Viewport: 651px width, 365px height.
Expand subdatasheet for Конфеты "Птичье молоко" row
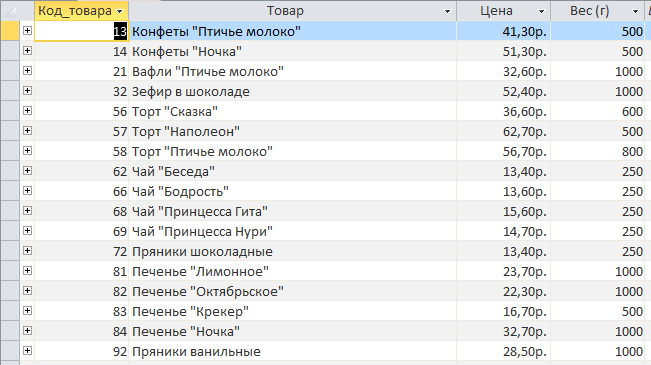pos(27,31)
